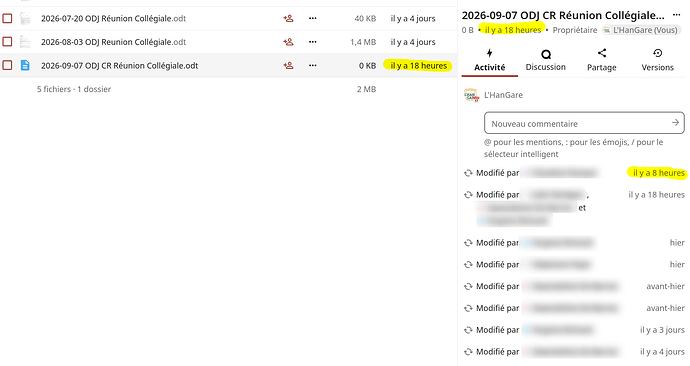Click the L'HanGare (Vous) owner chip

[641, 30]
